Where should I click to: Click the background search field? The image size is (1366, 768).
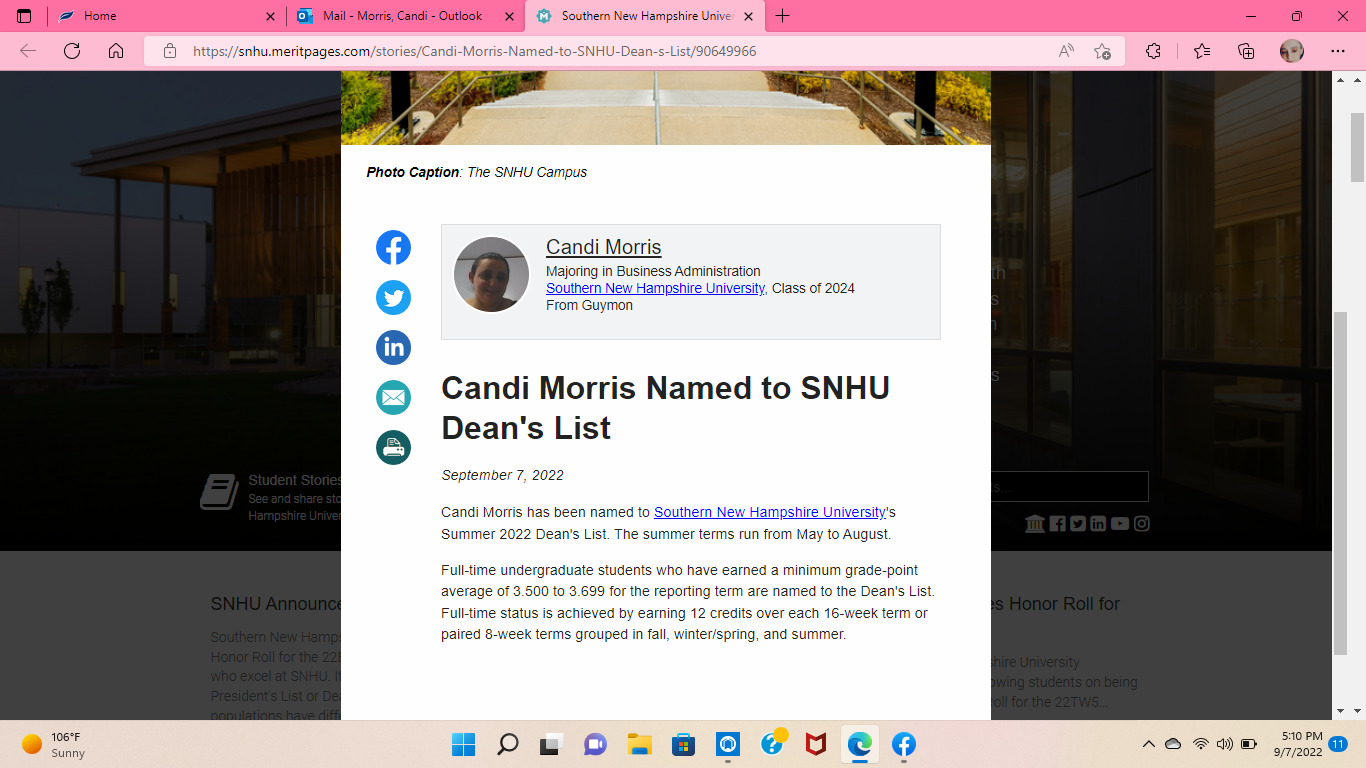point(1069,487)
